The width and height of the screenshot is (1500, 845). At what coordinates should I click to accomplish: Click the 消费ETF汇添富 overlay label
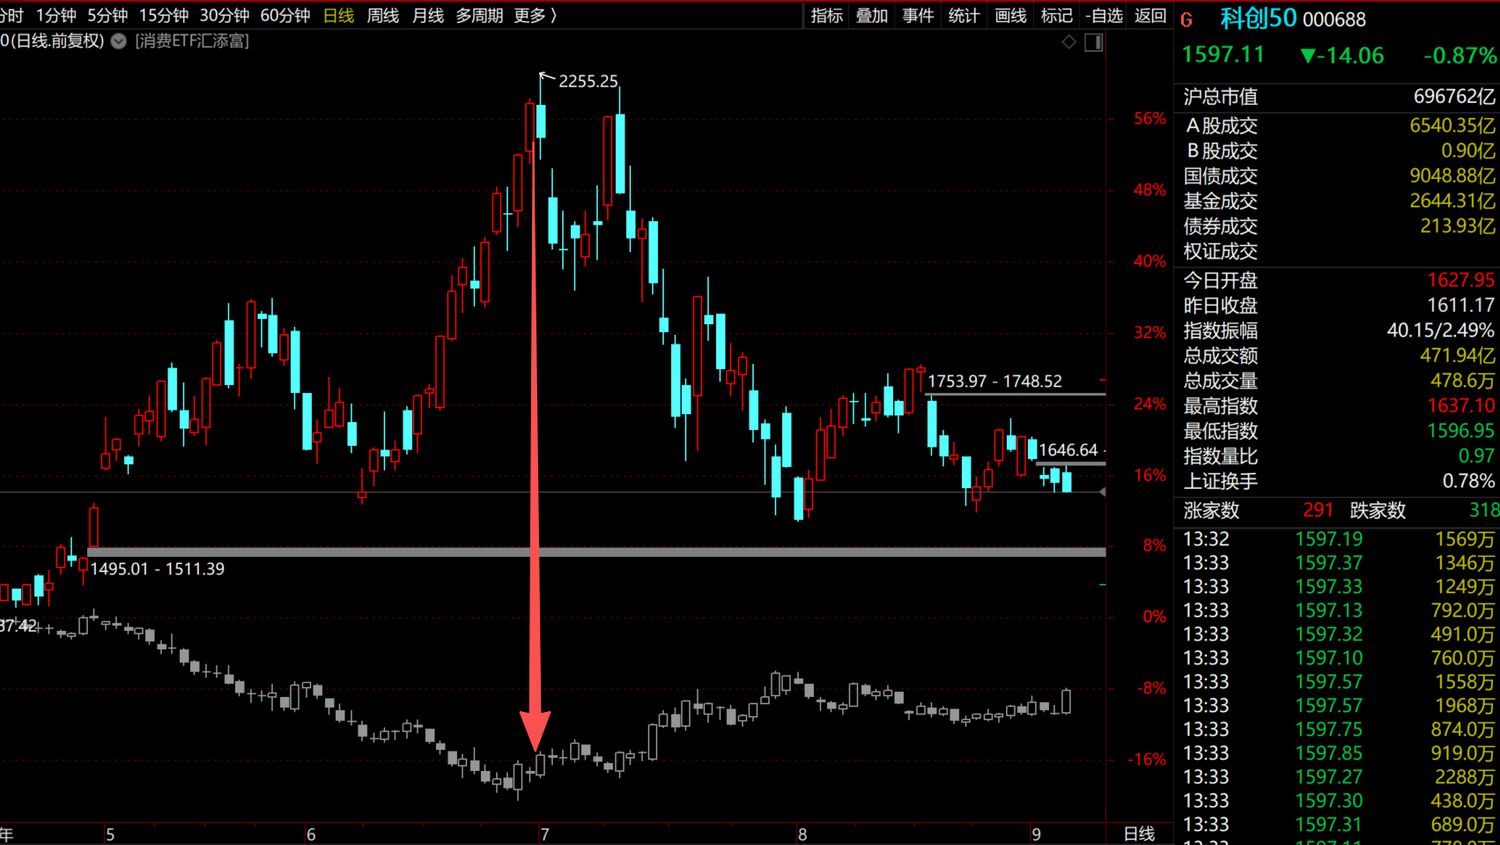pyautogui.click(x=192, y=41)
